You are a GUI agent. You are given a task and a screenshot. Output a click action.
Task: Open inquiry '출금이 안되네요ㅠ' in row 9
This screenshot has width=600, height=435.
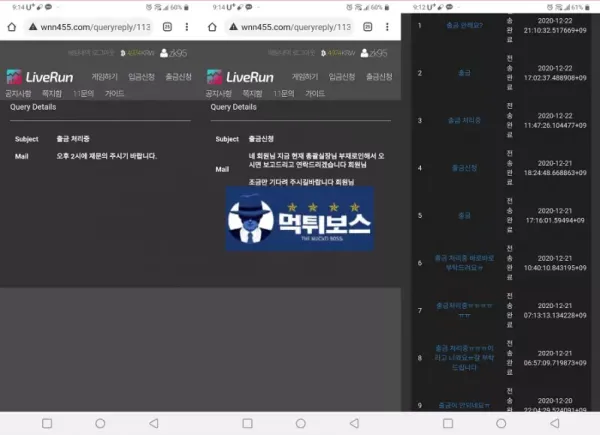coord(464,405)
